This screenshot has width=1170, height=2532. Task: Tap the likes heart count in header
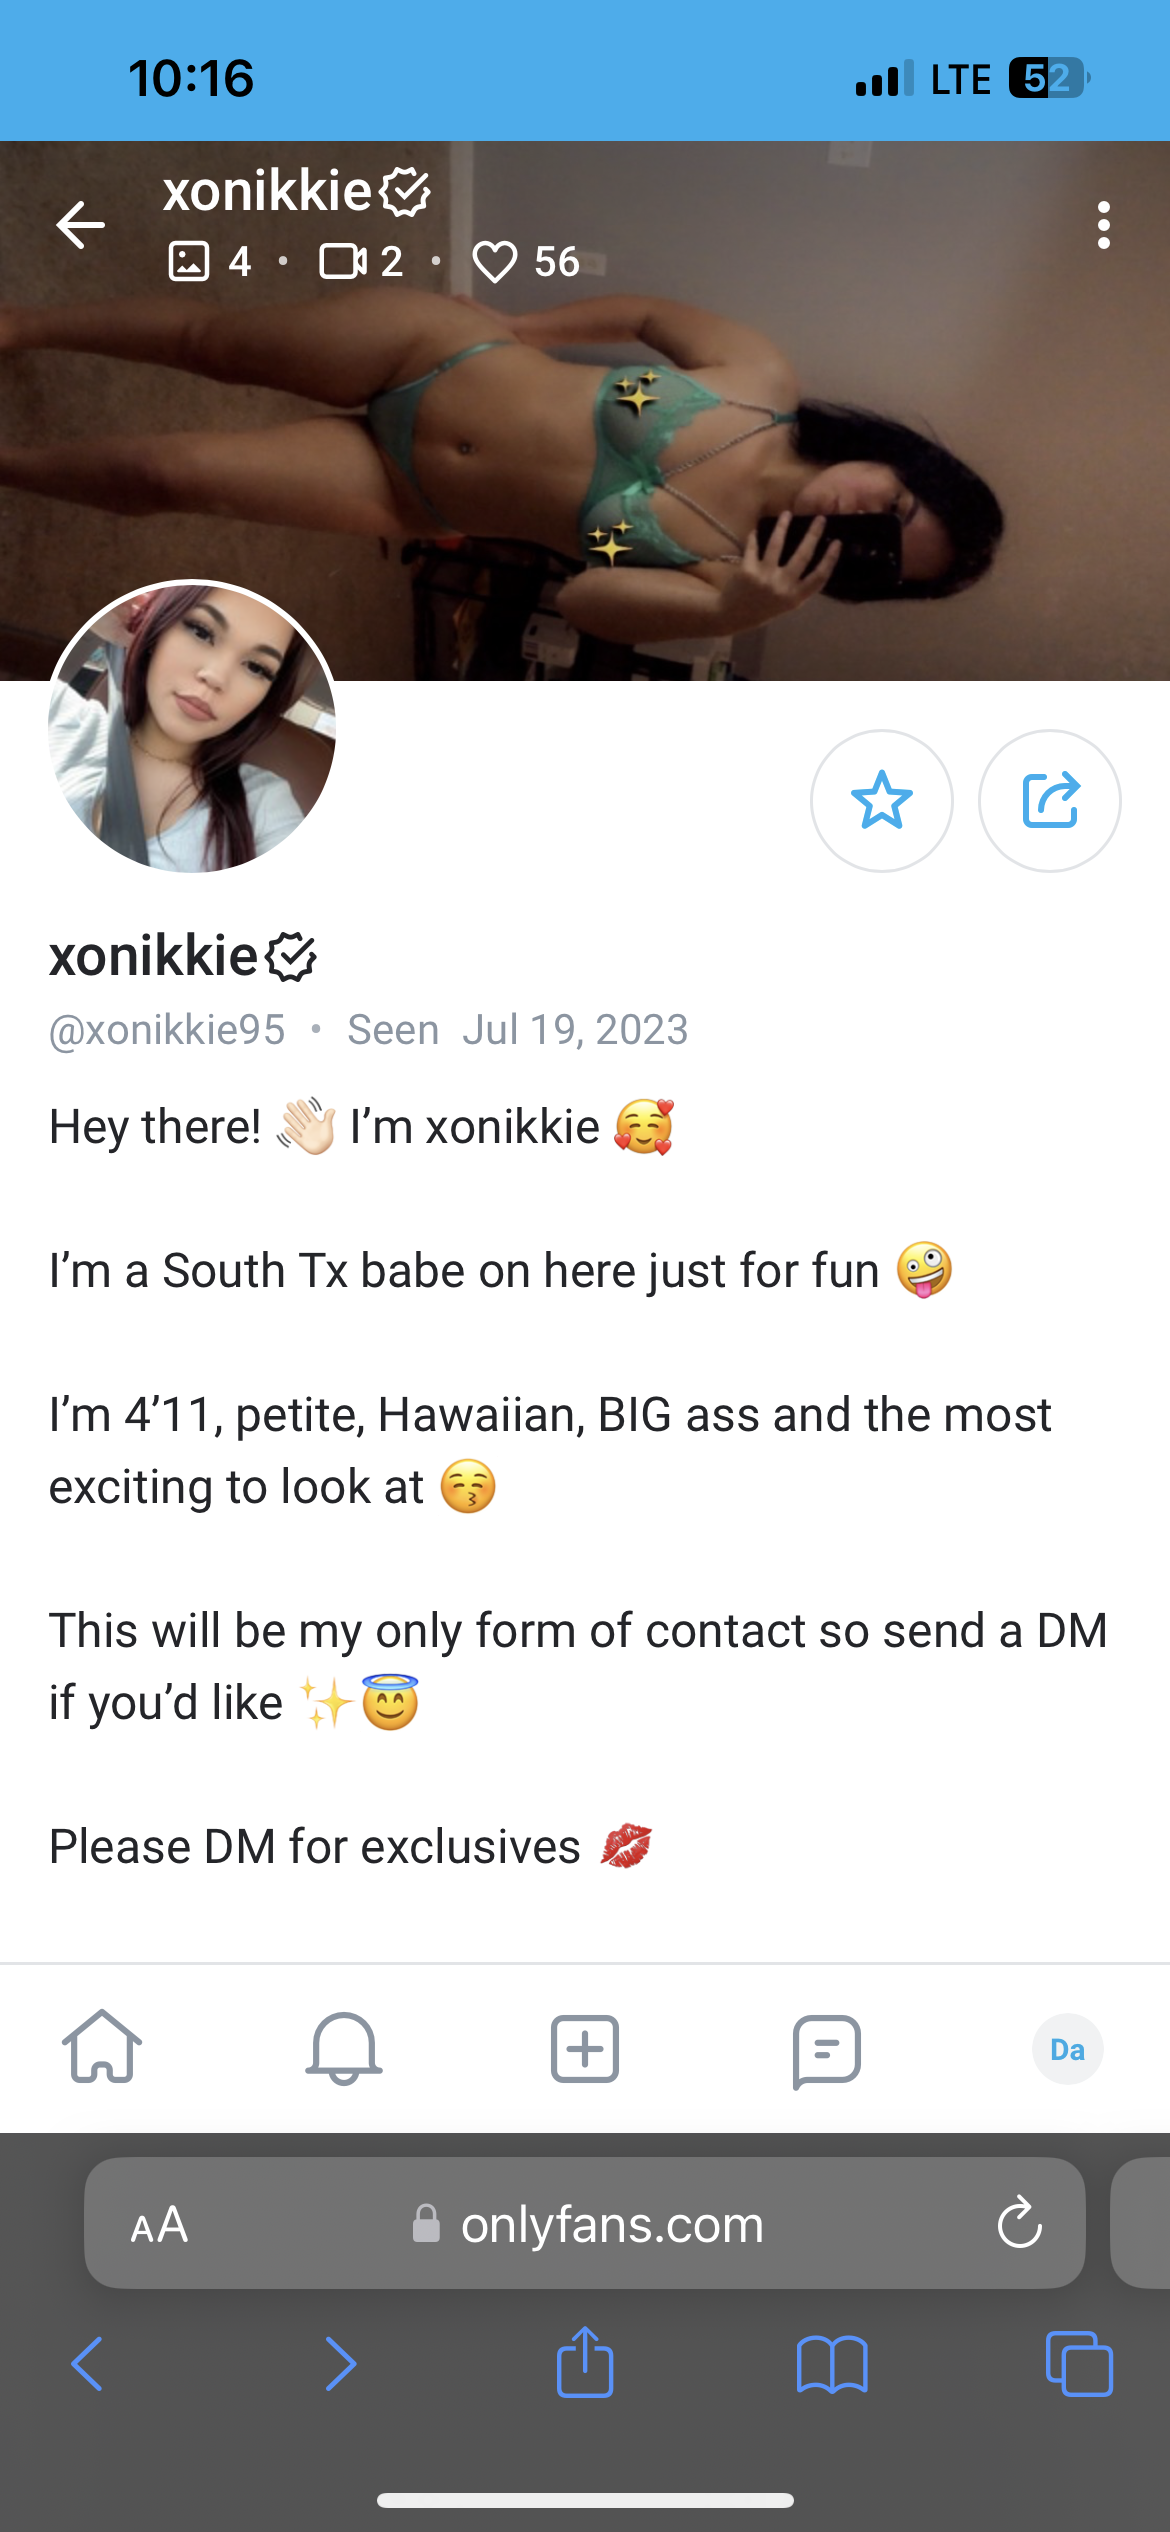pos(526,262)
